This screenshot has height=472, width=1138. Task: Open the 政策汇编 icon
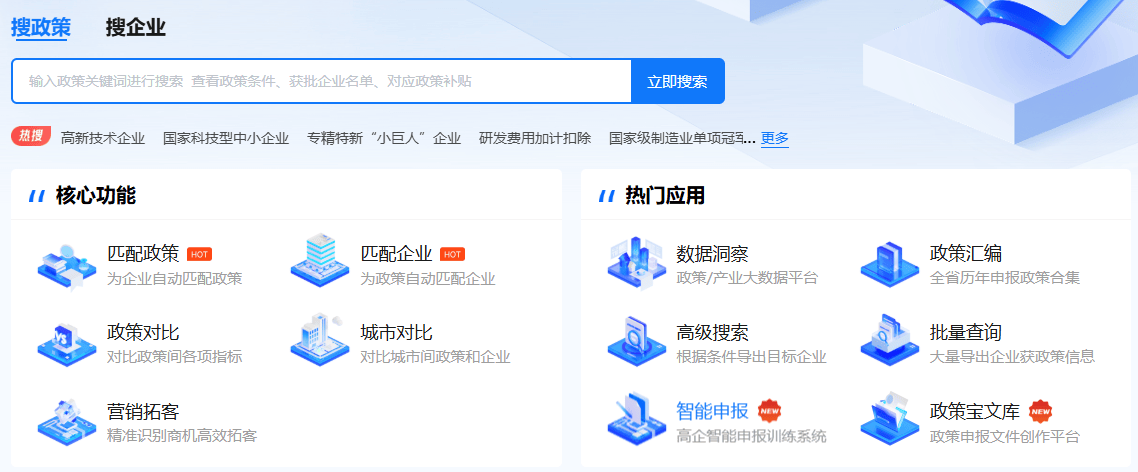(x=889, y=263)
